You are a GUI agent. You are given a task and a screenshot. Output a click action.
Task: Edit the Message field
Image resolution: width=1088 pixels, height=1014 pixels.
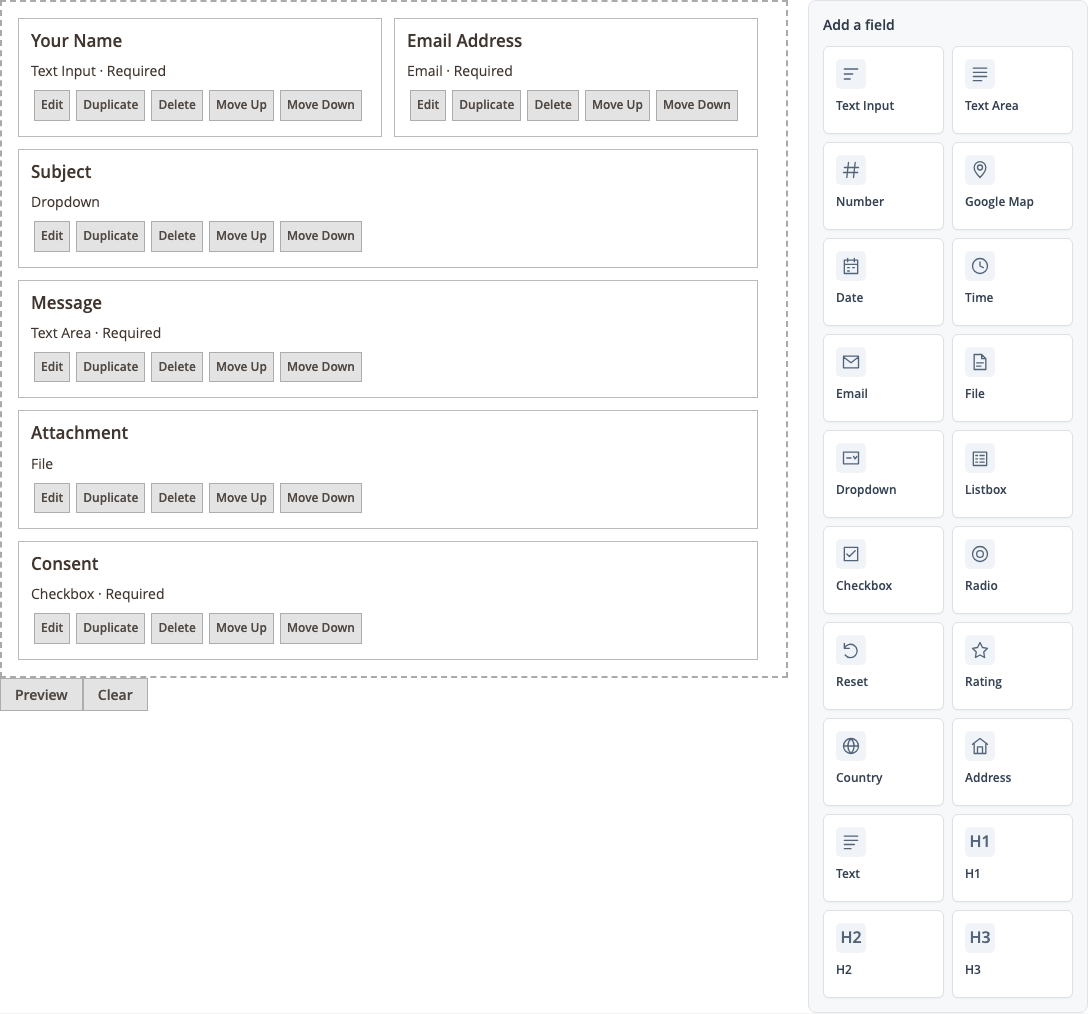point(52,366)
